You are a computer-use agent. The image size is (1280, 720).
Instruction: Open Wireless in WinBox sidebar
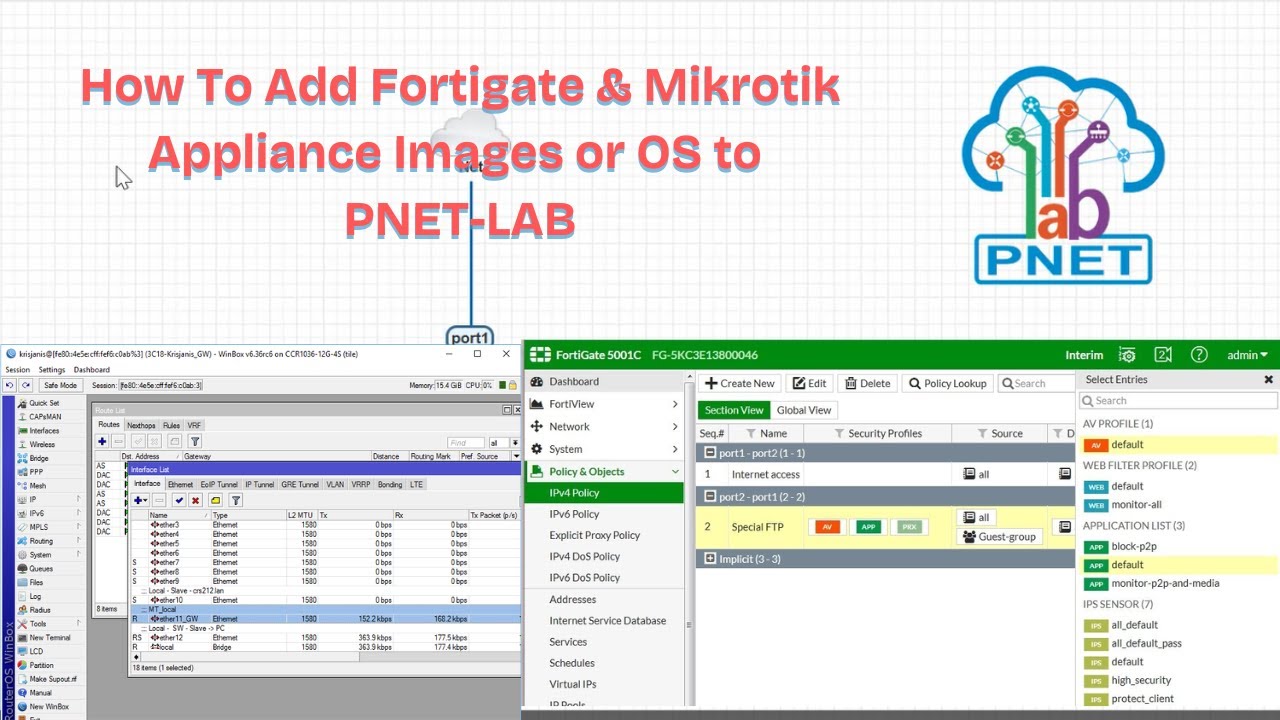(44, 444)
